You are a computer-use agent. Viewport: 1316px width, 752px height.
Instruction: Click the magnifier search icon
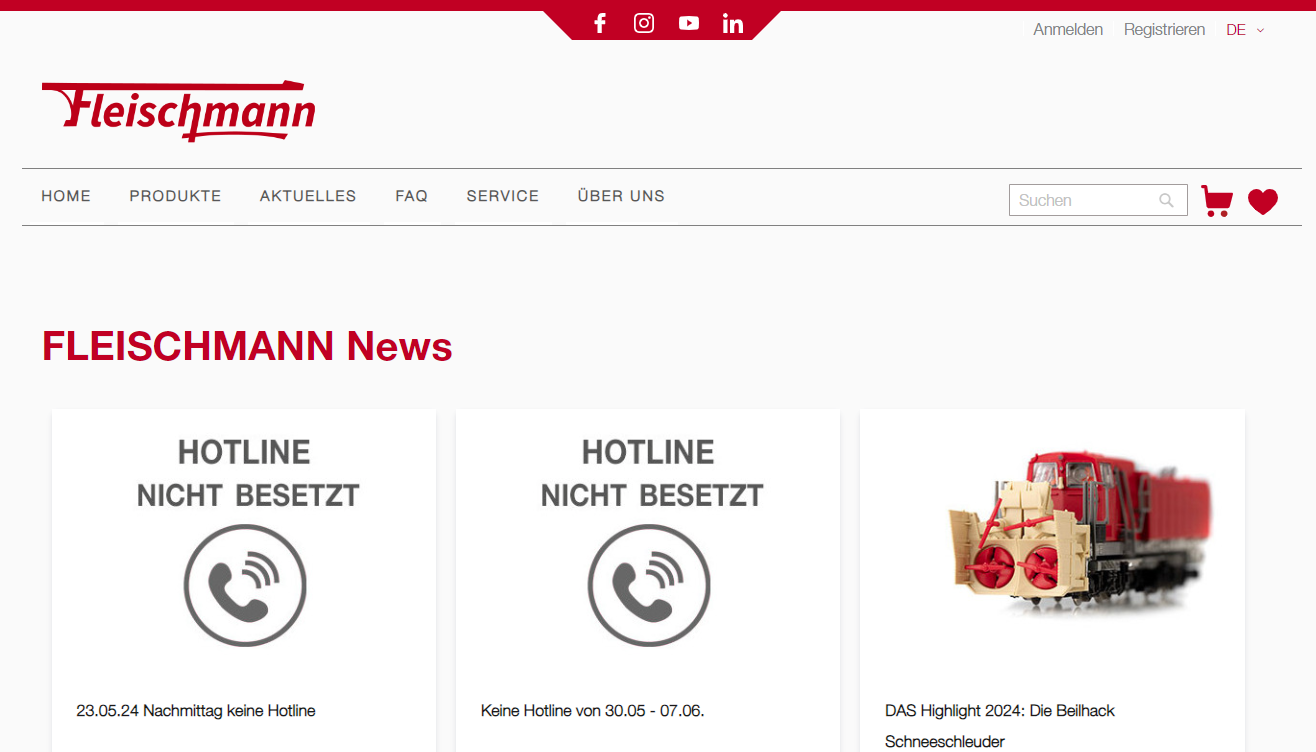[x=1166, y=200]
